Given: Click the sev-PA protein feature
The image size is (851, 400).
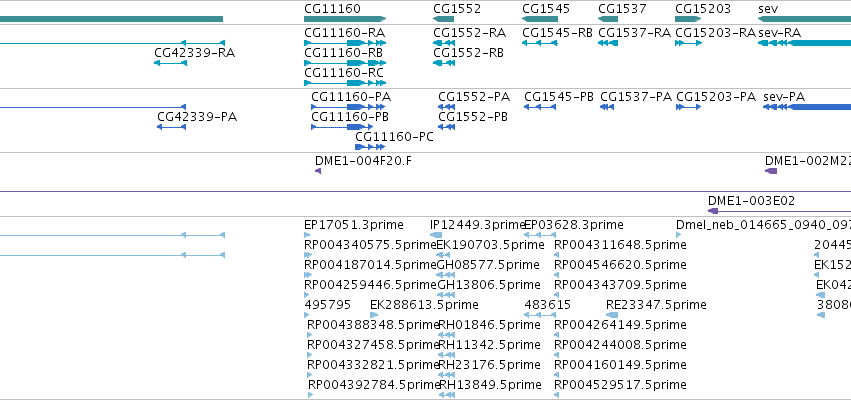Looking at the screenshot, I should [x=806, y=107].
